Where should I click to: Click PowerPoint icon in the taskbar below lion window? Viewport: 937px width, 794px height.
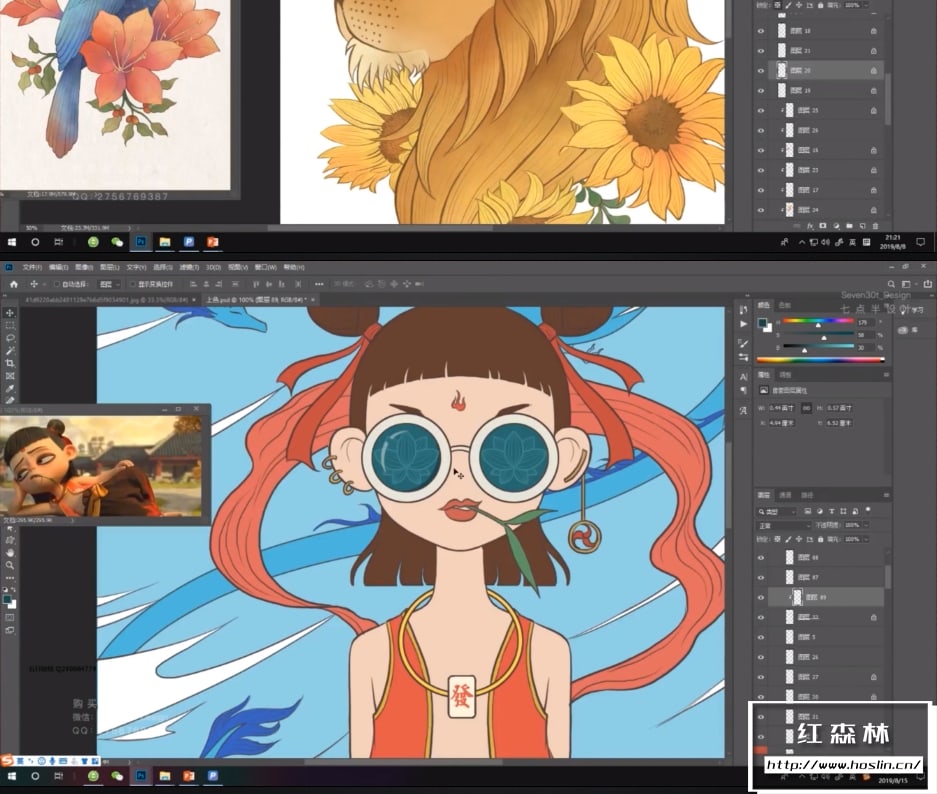click(x=213, y=242)
